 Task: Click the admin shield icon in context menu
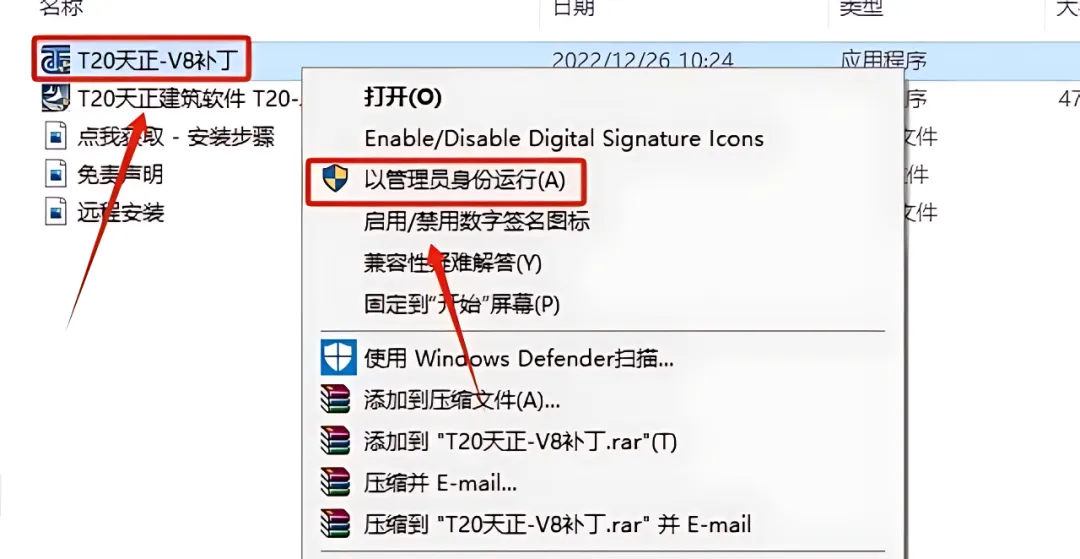point(335,178)
